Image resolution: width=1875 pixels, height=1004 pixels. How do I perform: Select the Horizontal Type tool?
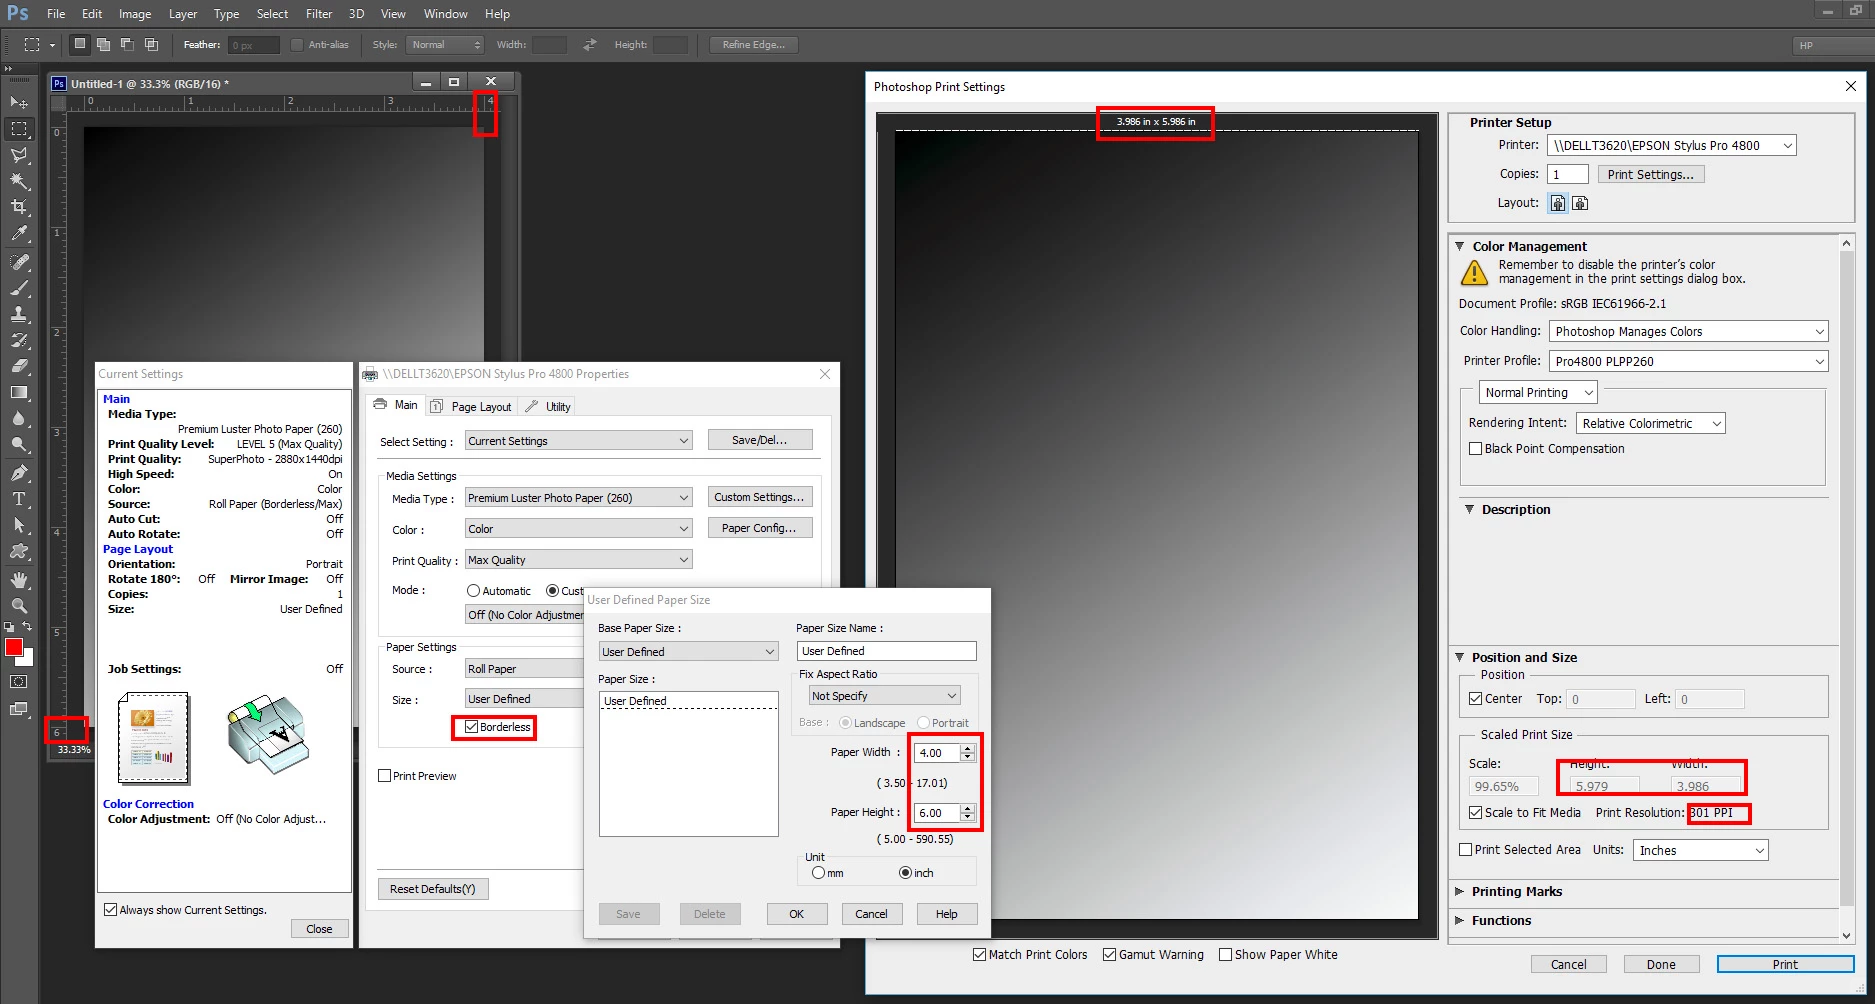pos(19,499)
